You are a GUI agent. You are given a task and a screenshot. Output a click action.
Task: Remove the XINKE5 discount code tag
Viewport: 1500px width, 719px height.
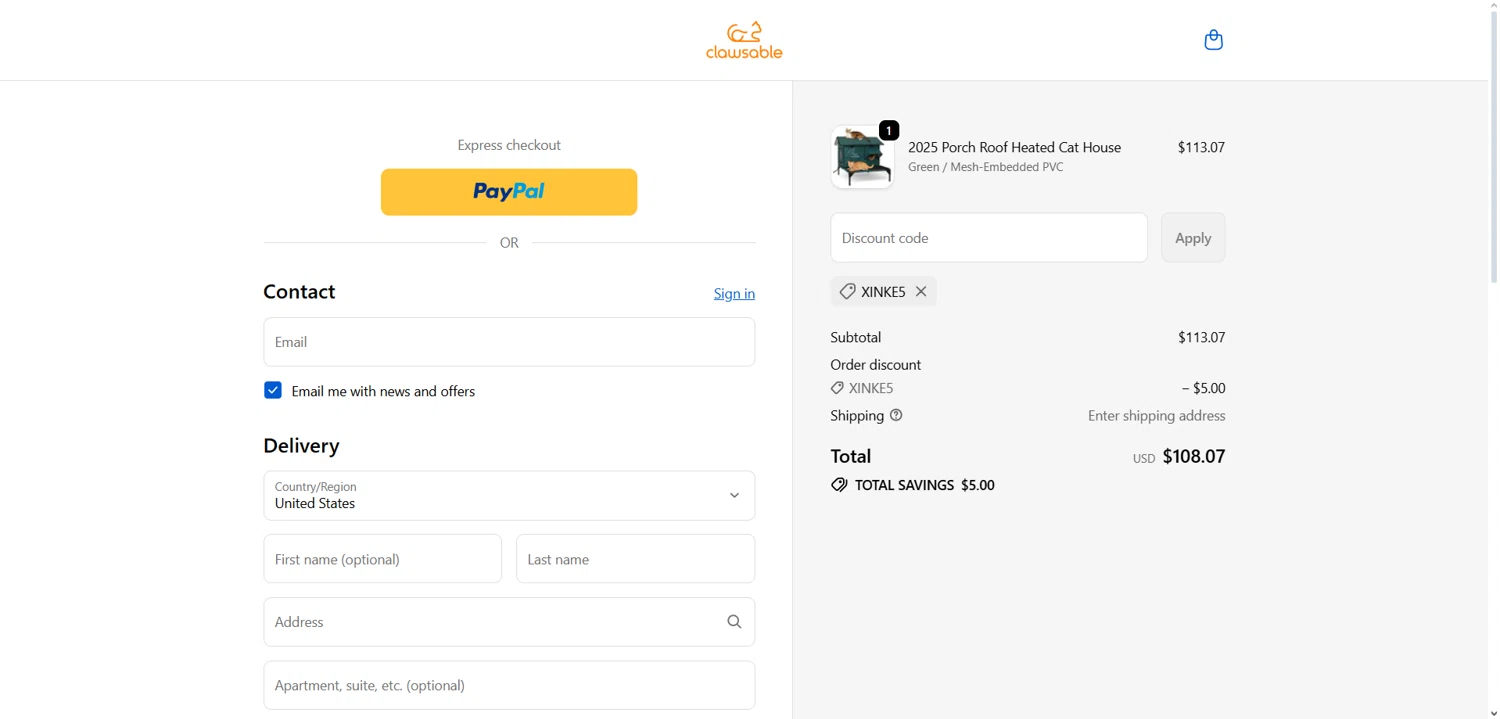click(921, 291)
